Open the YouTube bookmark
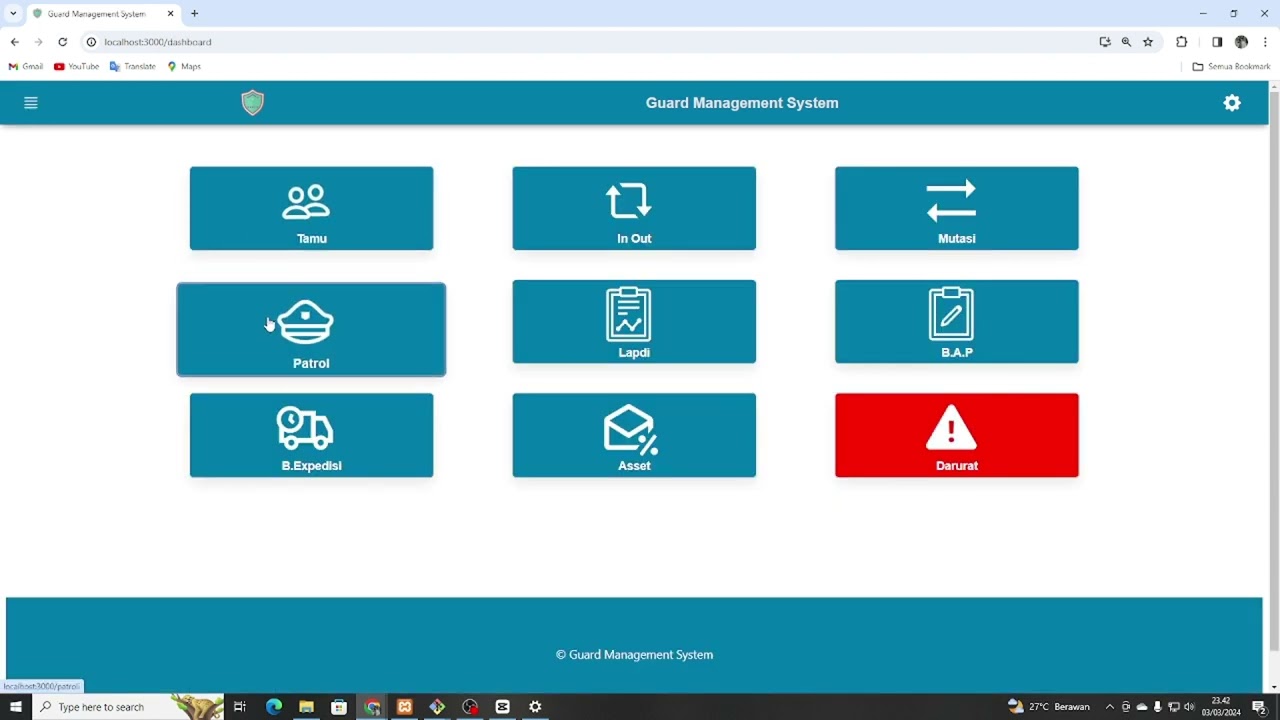Image resolution: width=1280 pixels, height=720 pixels. [x=77, y=66]
